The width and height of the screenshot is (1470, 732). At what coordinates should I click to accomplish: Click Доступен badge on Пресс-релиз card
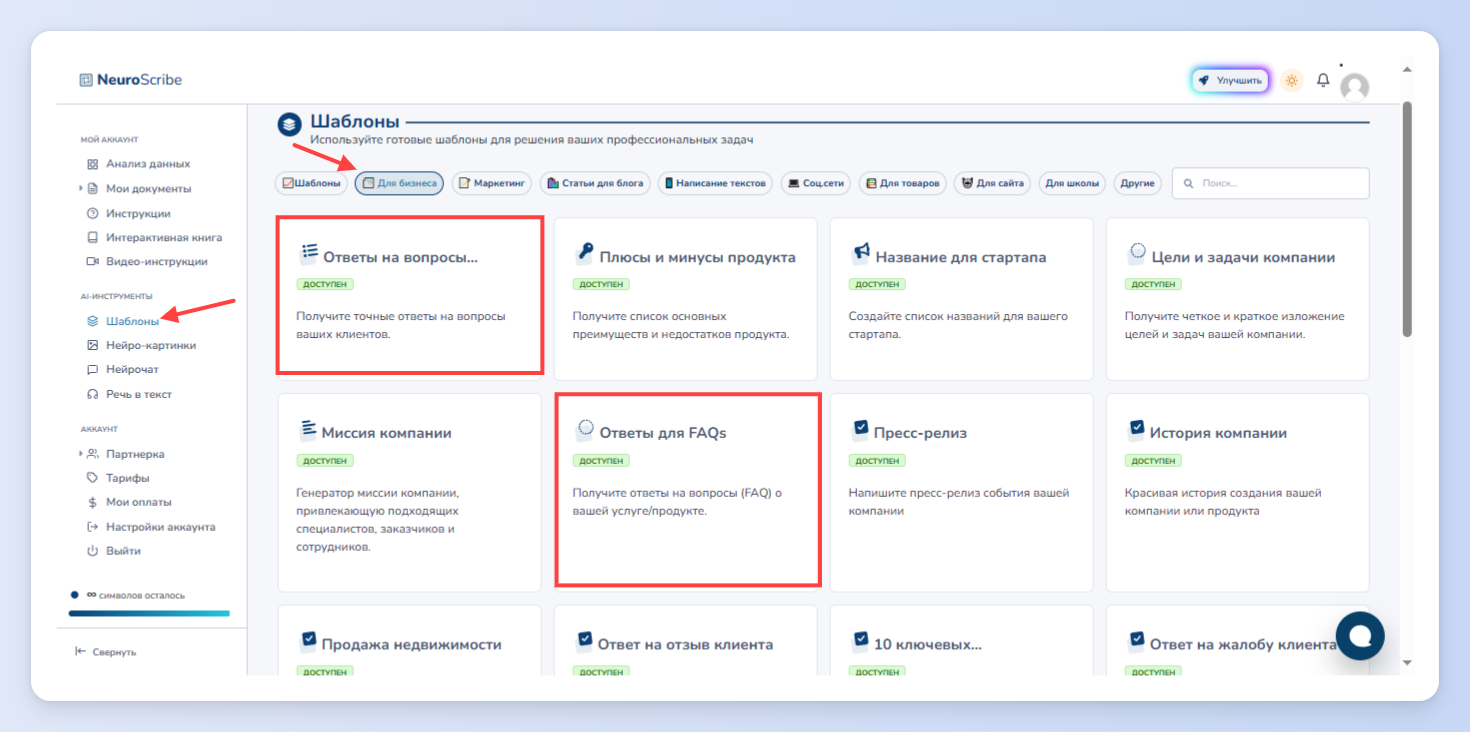(x=877, y=461)
